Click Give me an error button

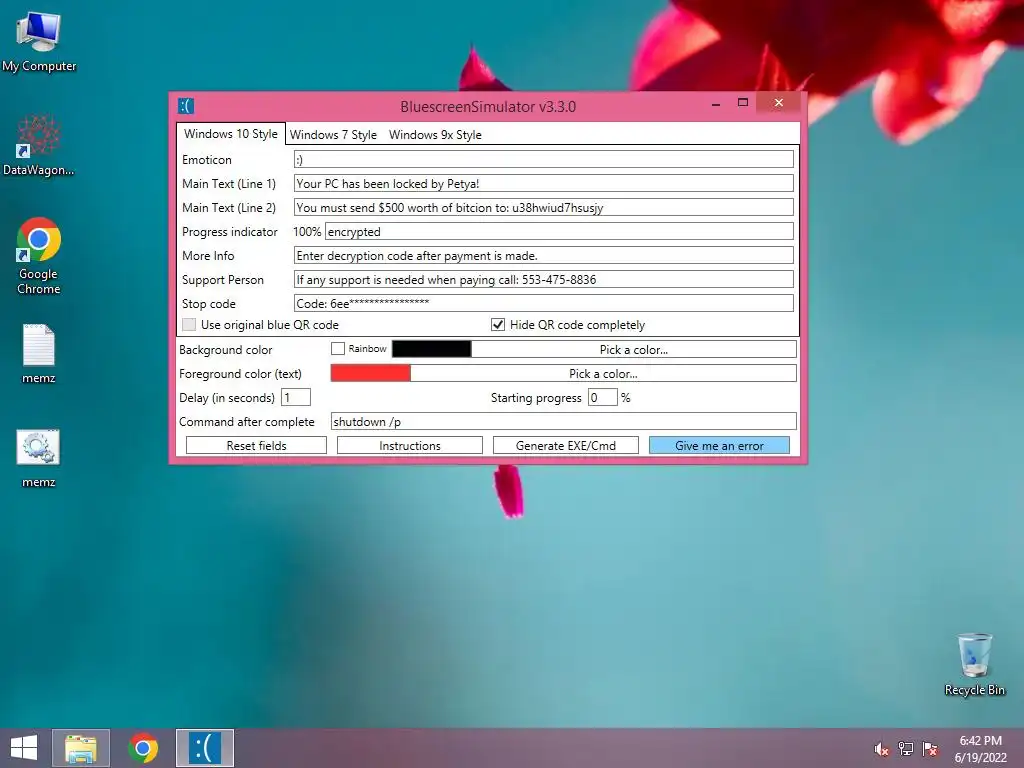pos(719,445)
